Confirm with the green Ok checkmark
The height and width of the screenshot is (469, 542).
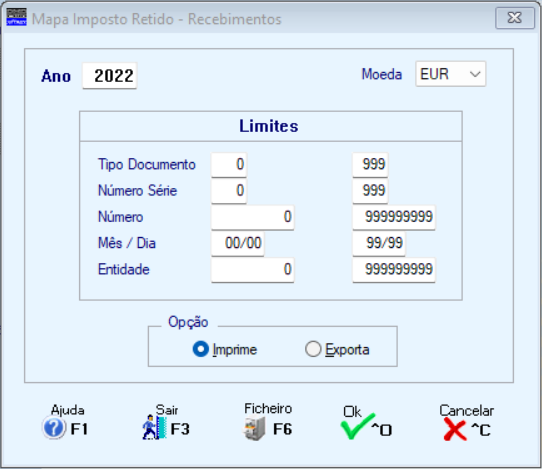(357, 426)
